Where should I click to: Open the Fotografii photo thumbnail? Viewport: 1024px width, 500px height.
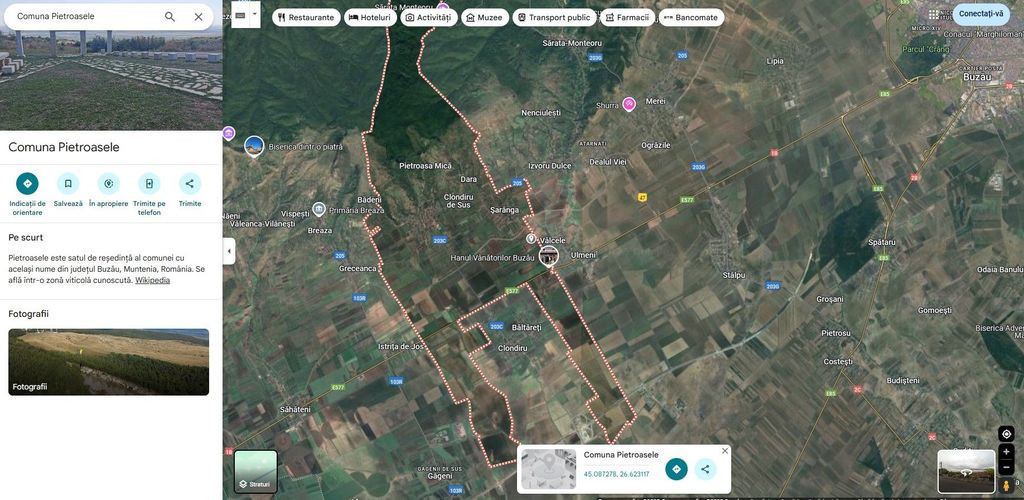[108, 362]
